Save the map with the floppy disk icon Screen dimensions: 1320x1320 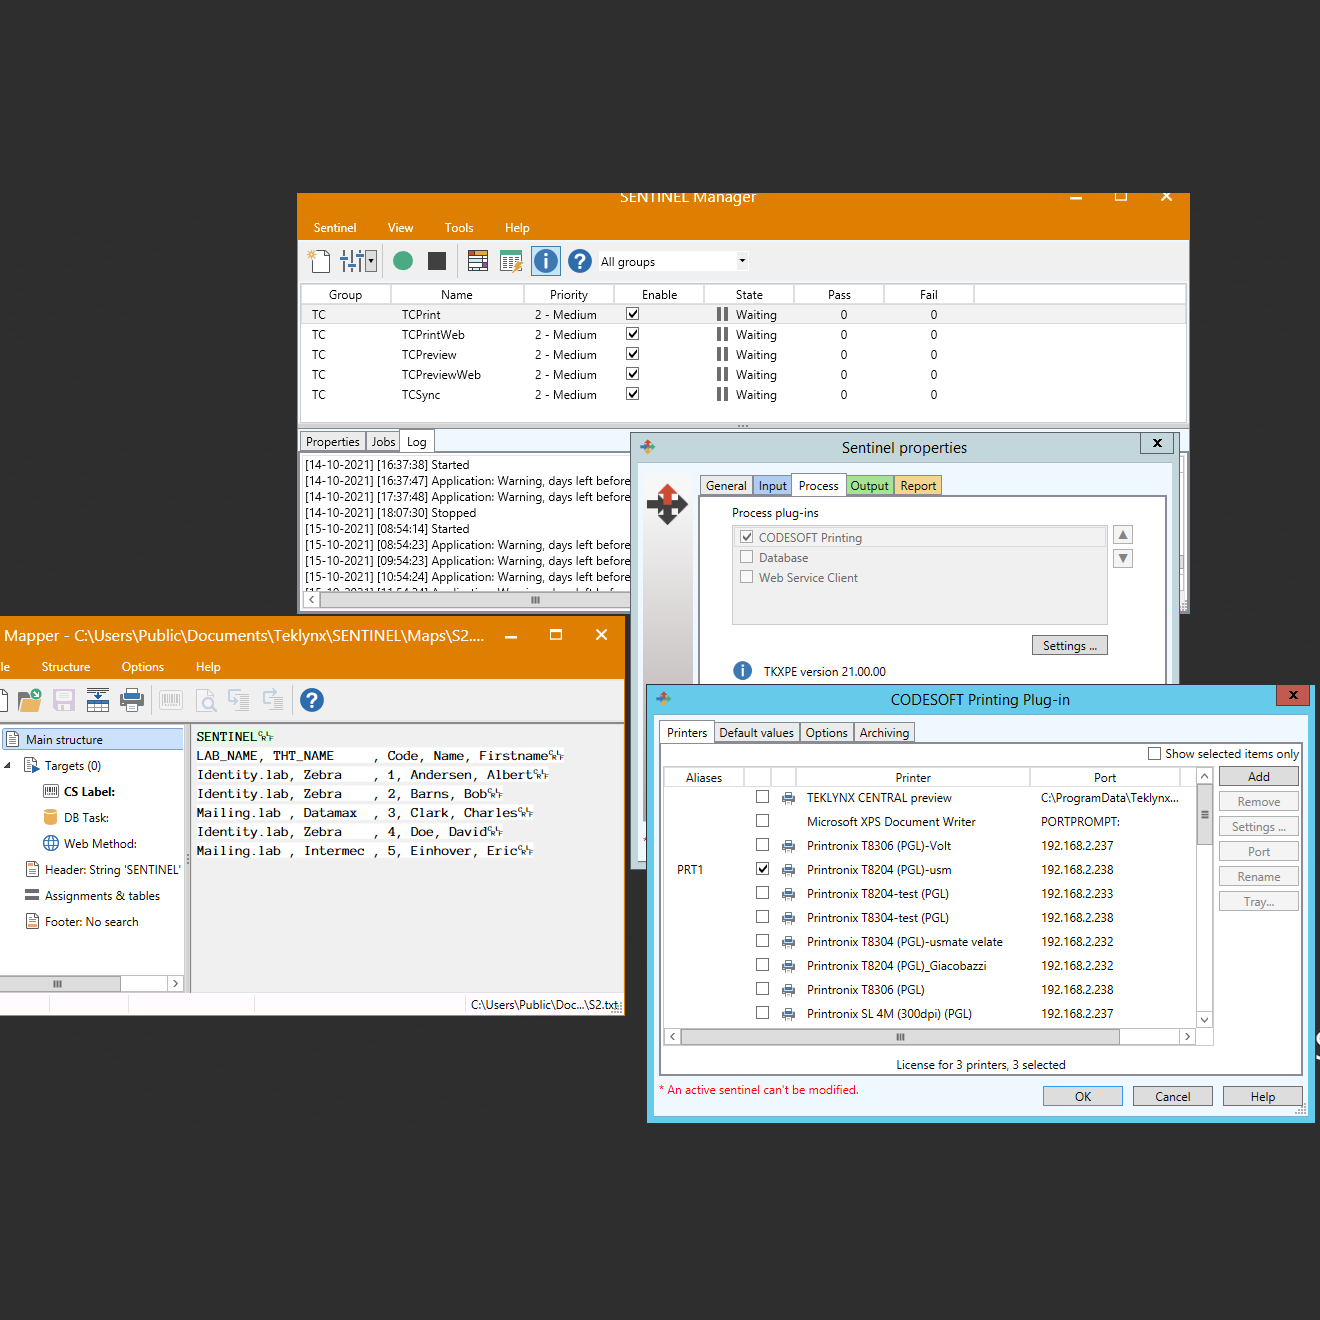pos(64,700)
